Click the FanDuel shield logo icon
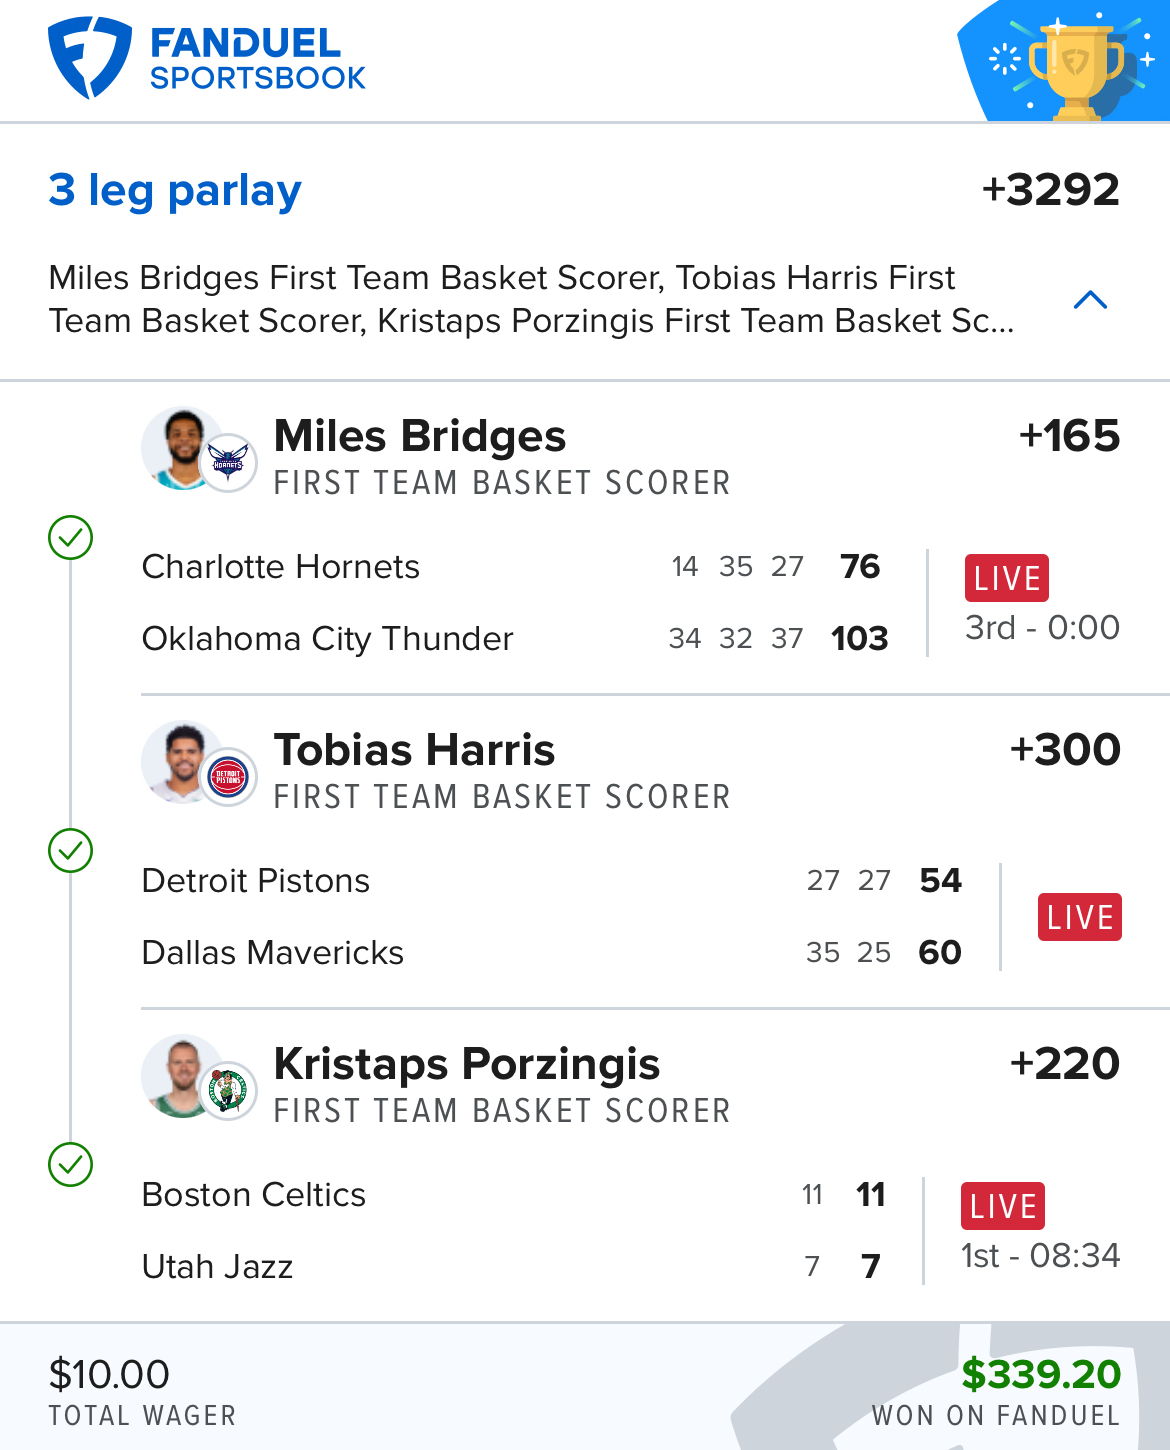 [89, 58]
